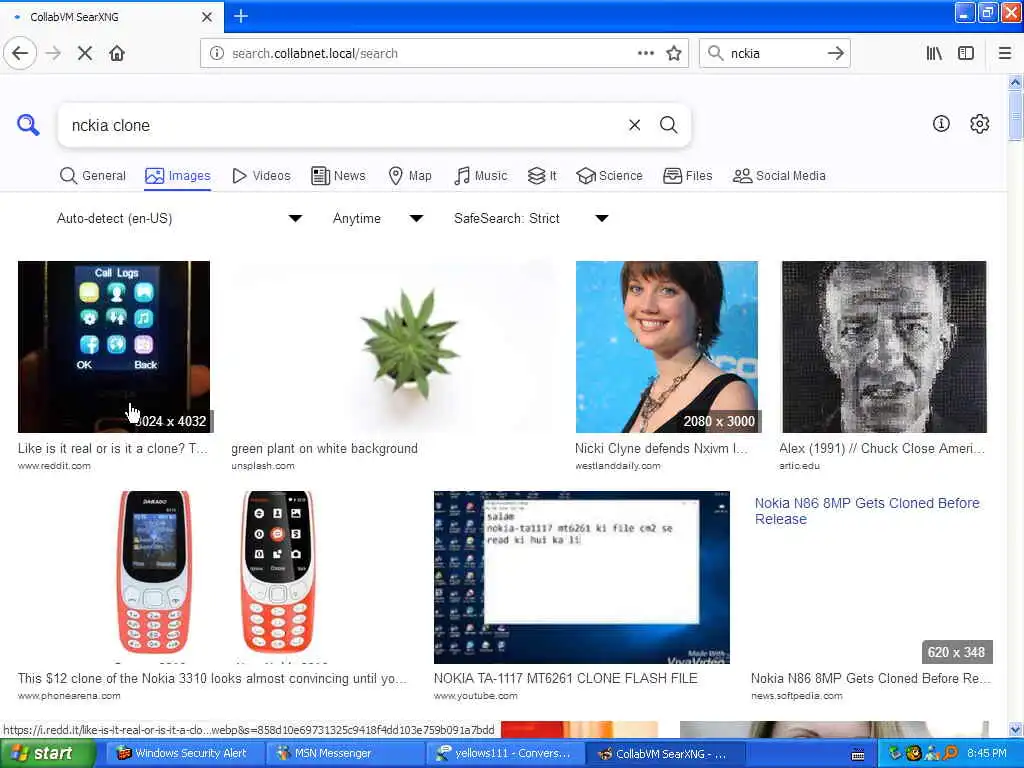Image resolution: width=1024 pixels, height=768 pixels.
Task: Open a new browser tab
Action: 240,16
